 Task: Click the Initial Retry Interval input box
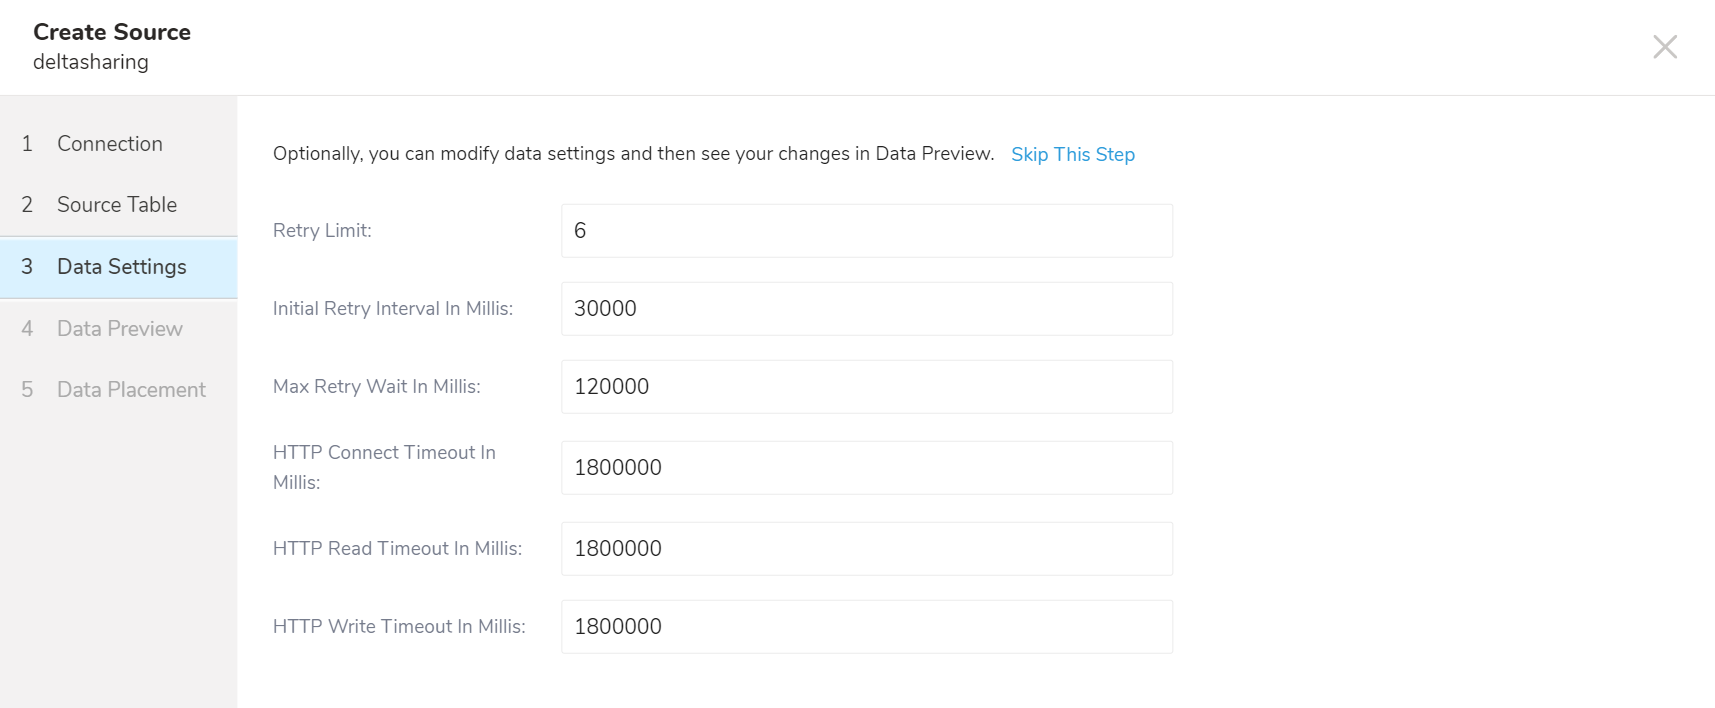pyautogui.click(x=866, y=309)
